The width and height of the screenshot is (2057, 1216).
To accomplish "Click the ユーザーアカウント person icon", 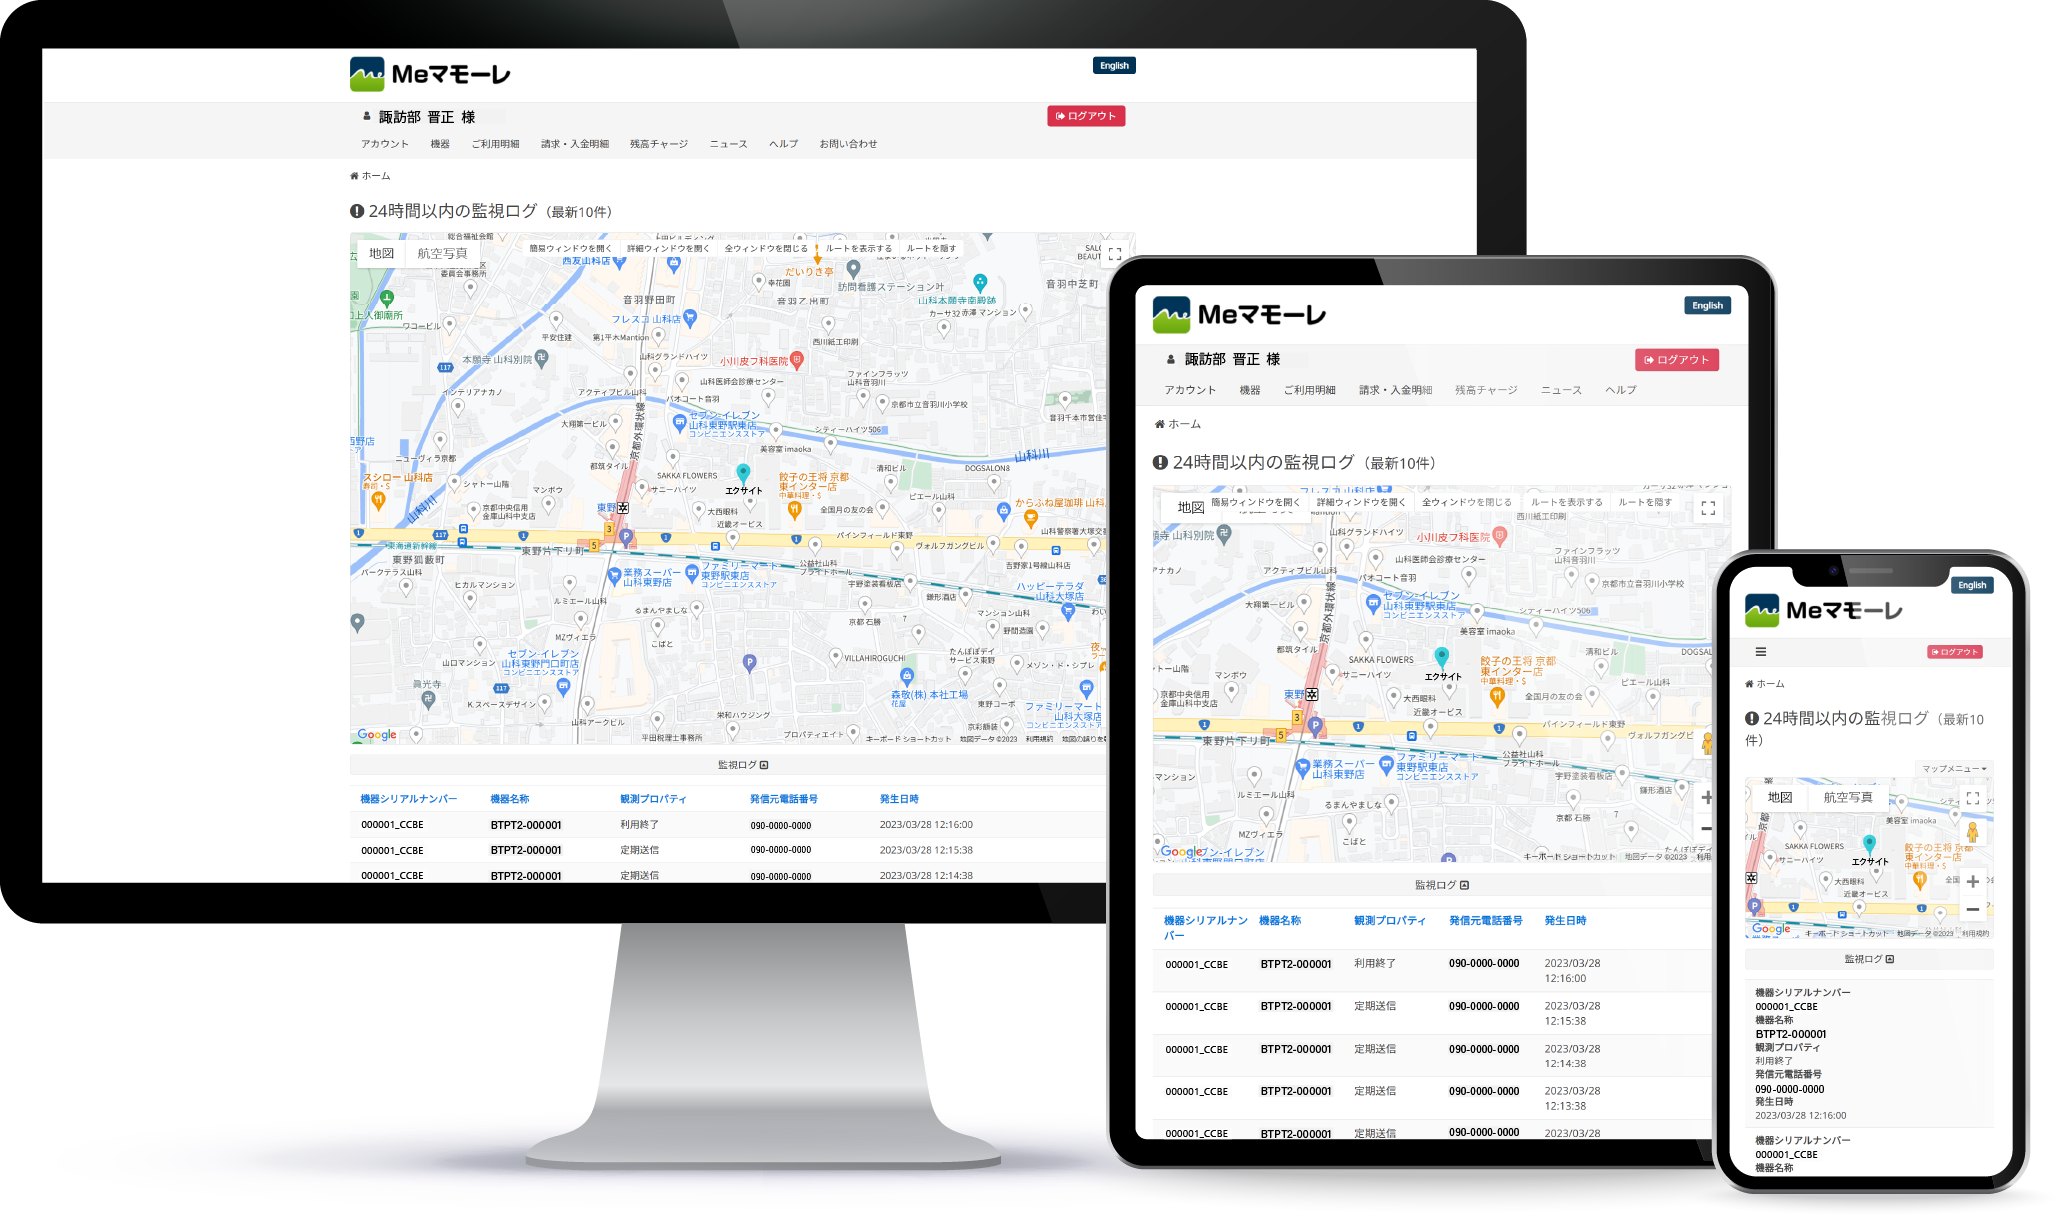I will click(359, 116).
